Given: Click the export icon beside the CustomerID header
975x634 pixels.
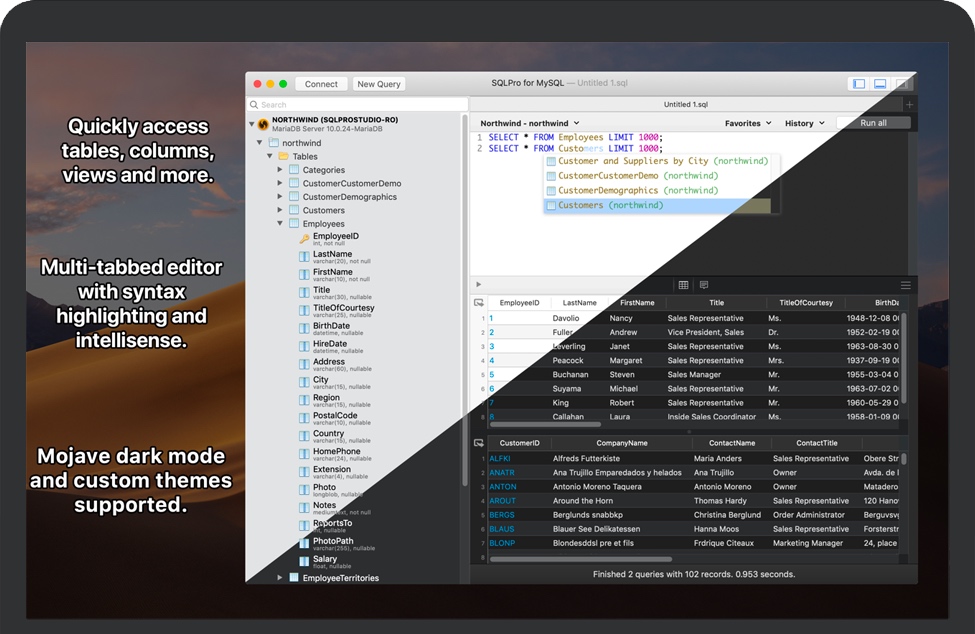Looking at the screenshot, I should (479, 442).
